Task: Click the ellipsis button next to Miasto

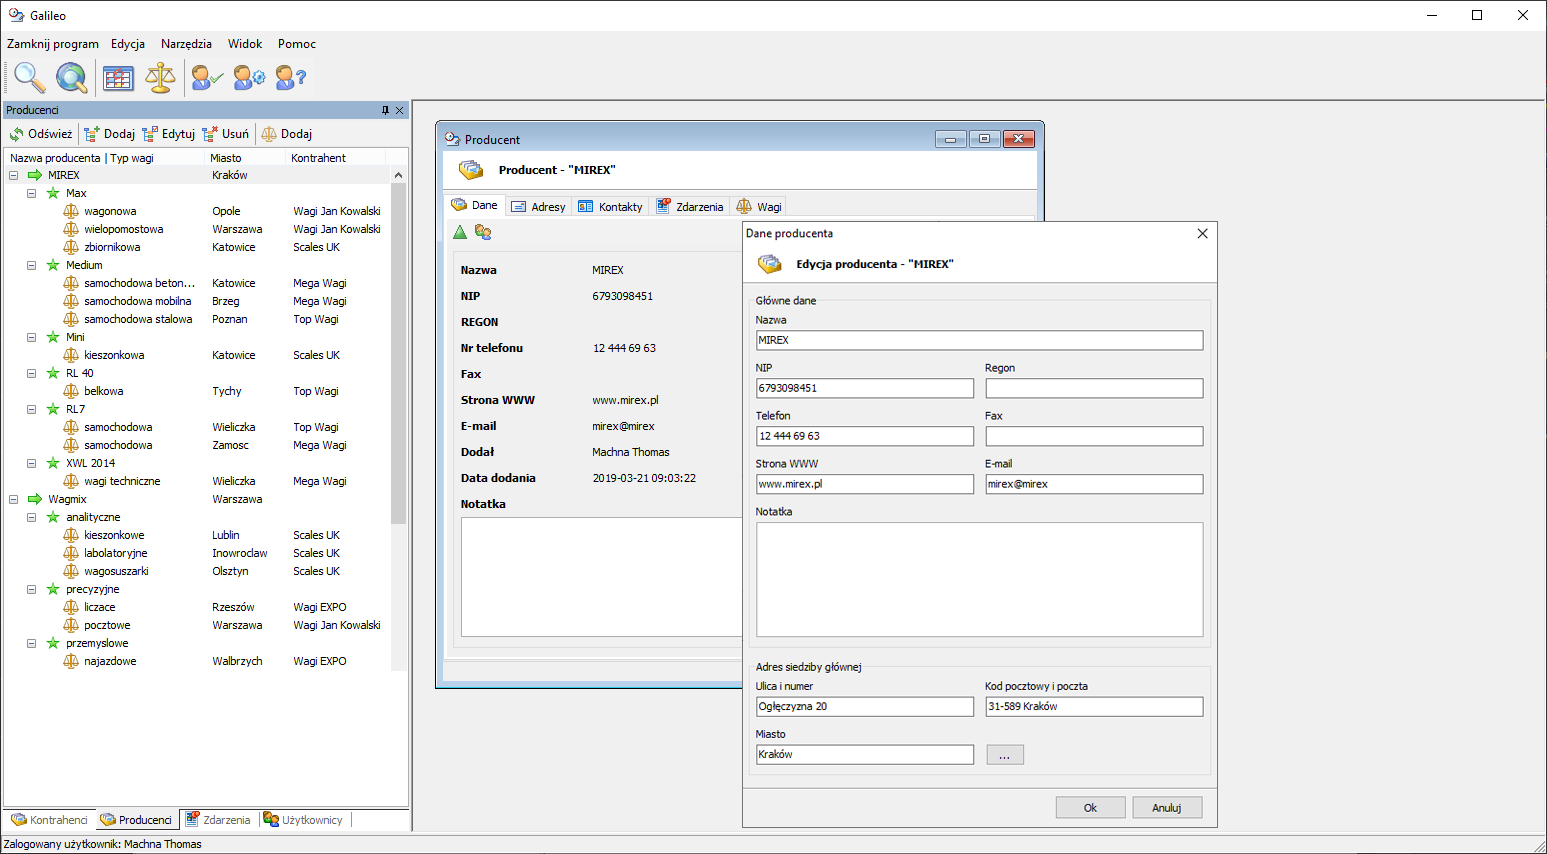Action: tap(1004, 755)
